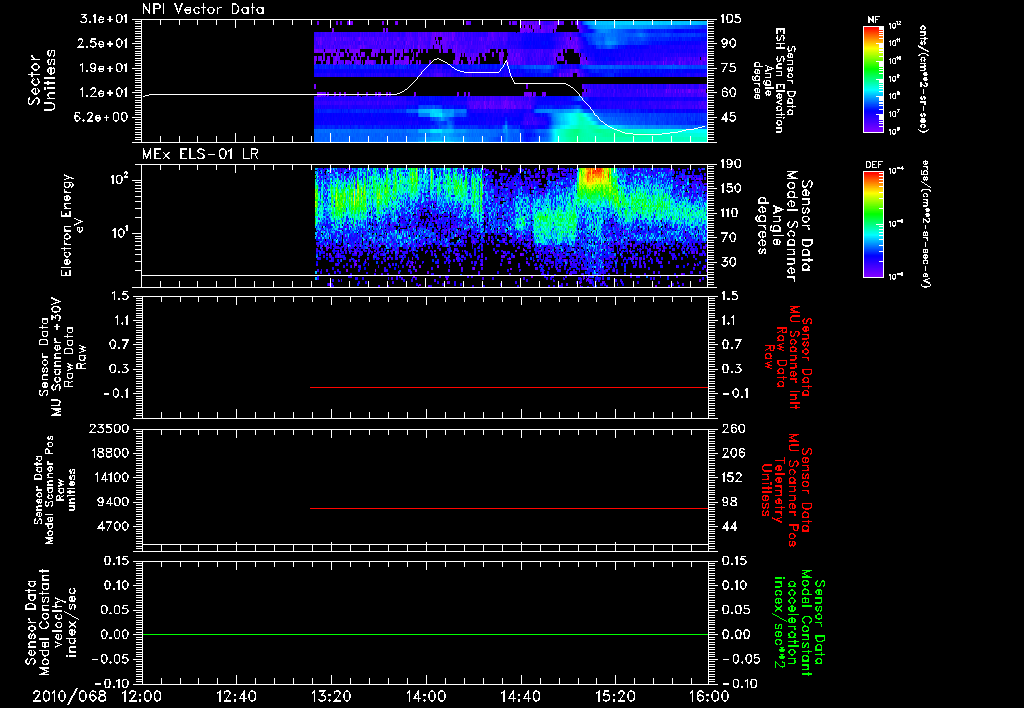Click the 1.9e+01 sector tick label
The width and height of the screenshot is (1024, 708).
click(x=104, y=68)
